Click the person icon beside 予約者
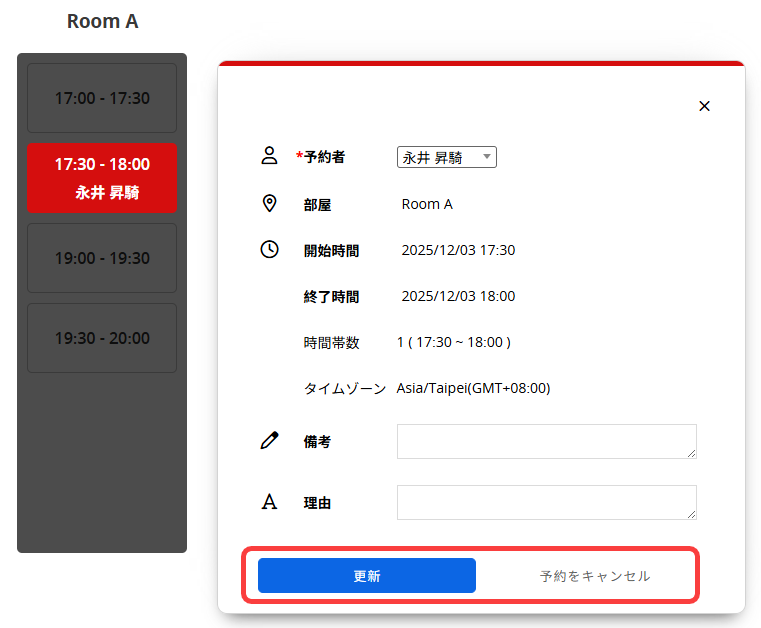 pos(269,156)
